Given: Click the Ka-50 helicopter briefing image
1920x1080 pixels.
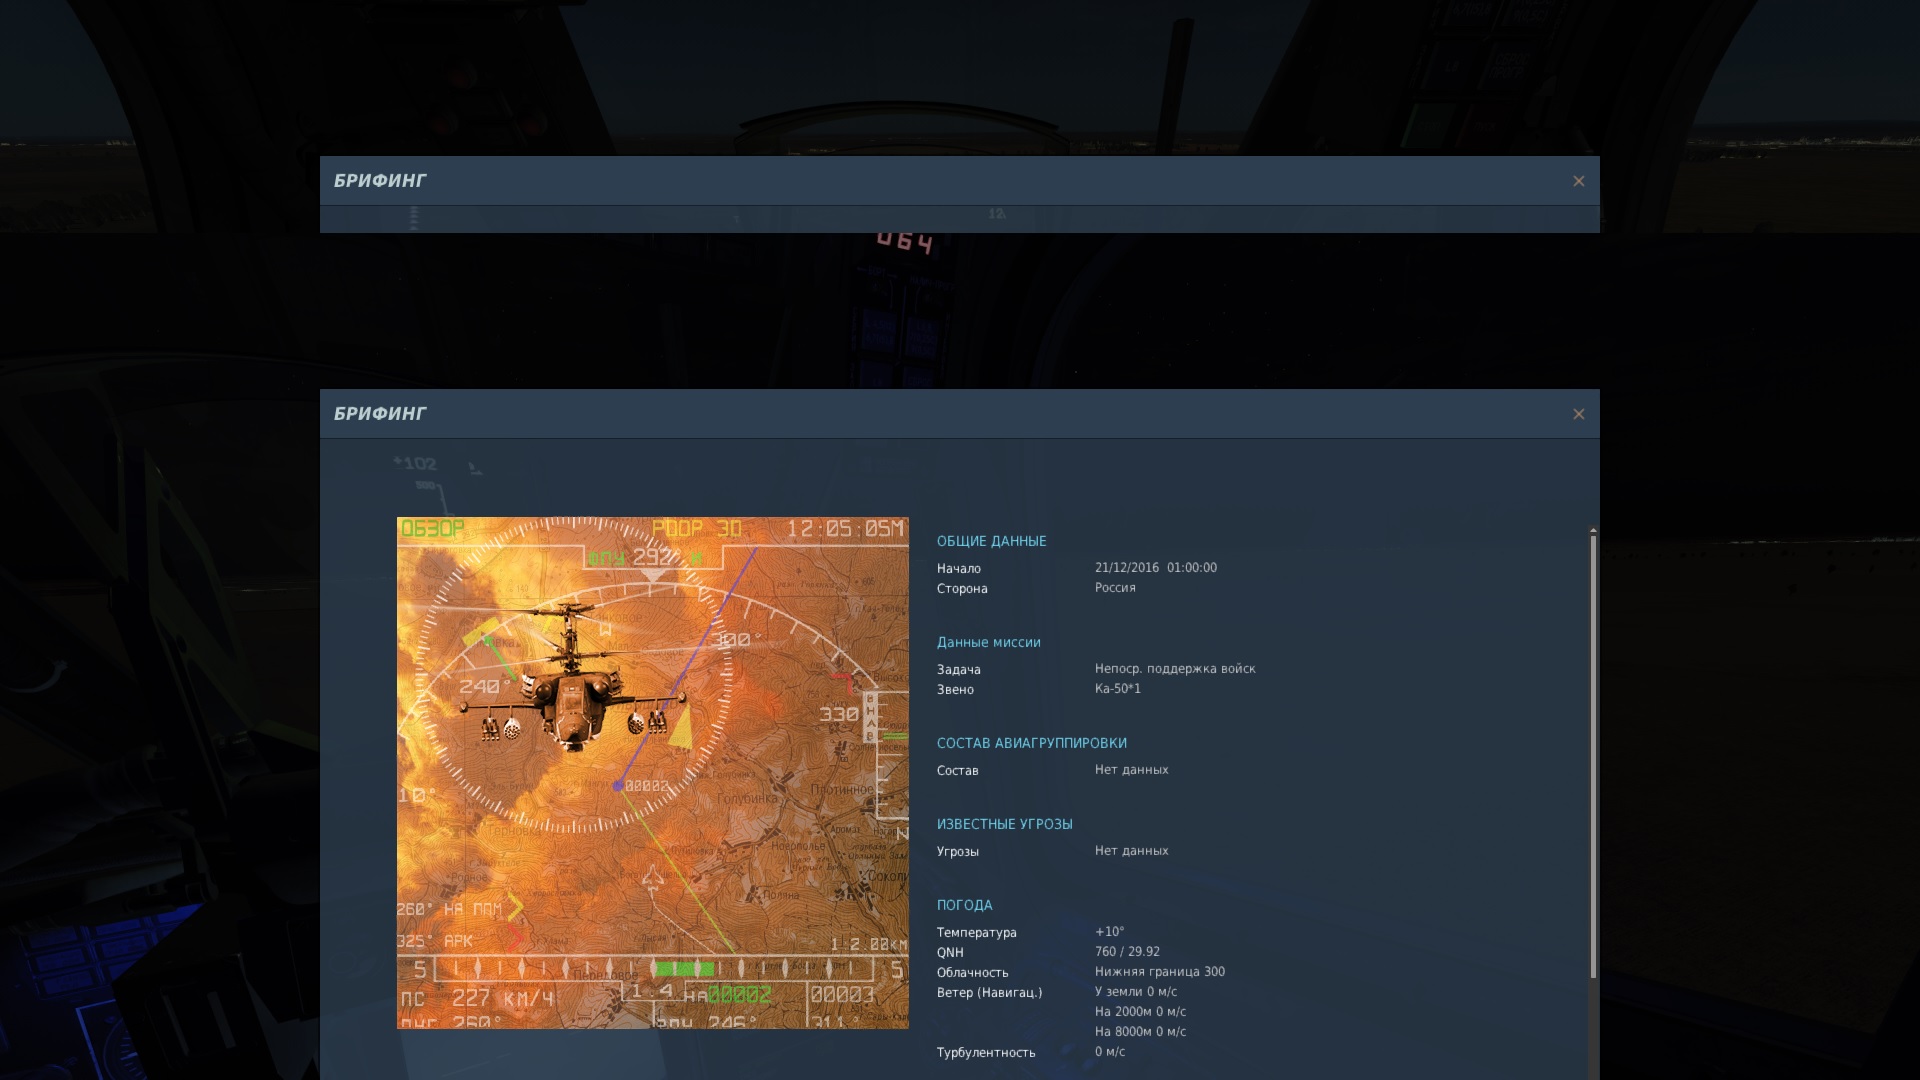Looking at the screenshot, I should (x=653, y=772).
